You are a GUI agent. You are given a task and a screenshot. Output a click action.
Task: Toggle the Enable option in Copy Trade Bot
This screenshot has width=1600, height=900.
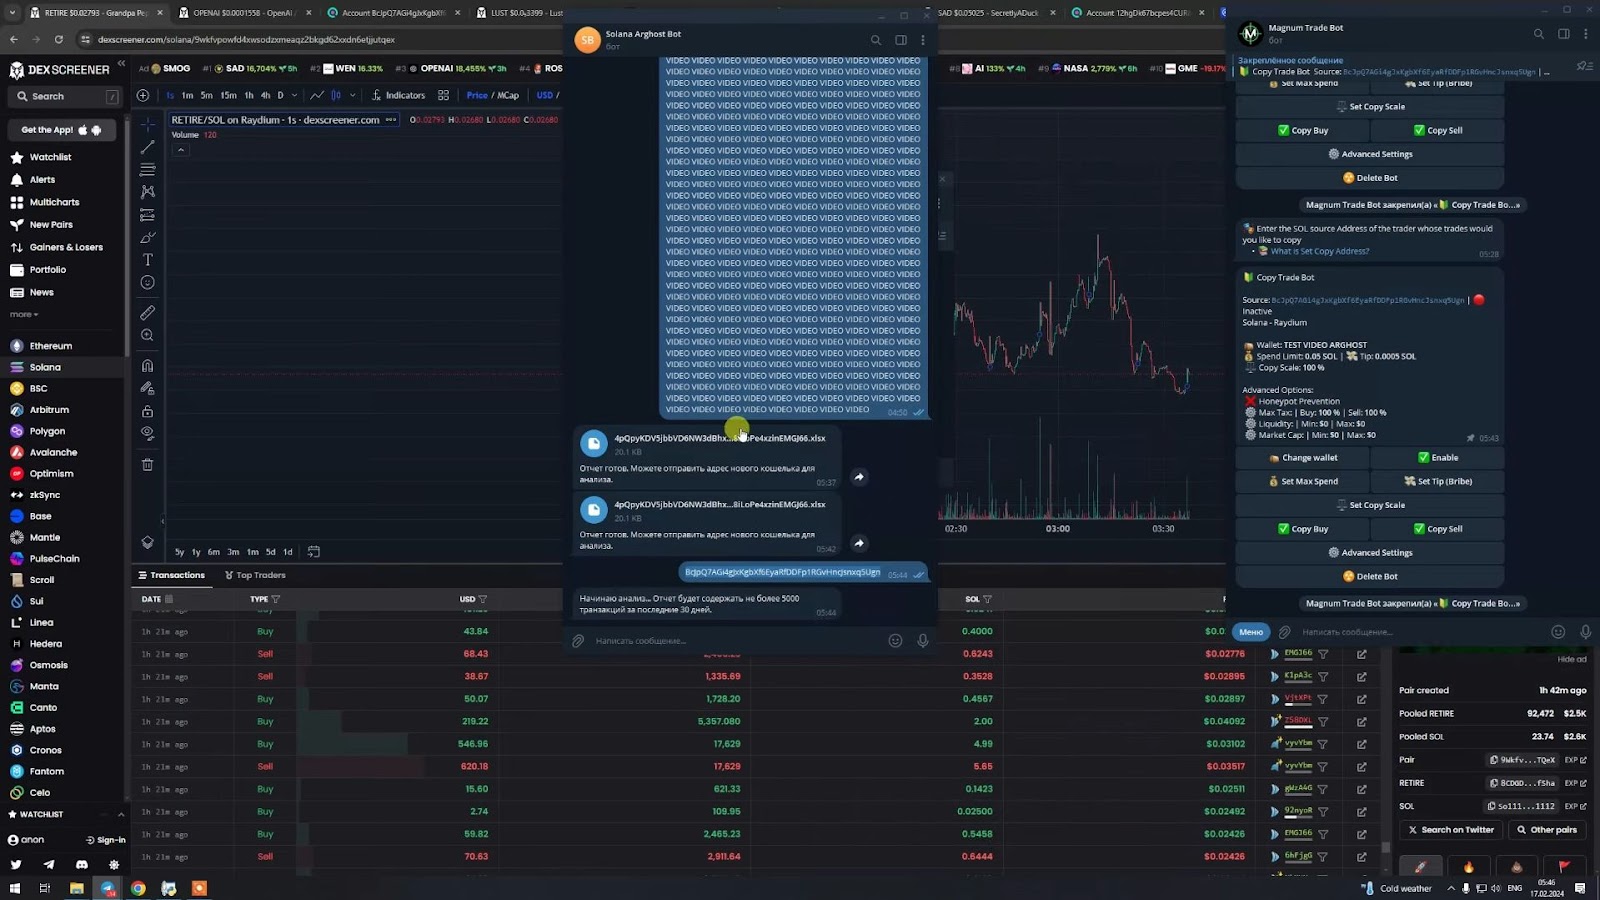pos(1437,458)
